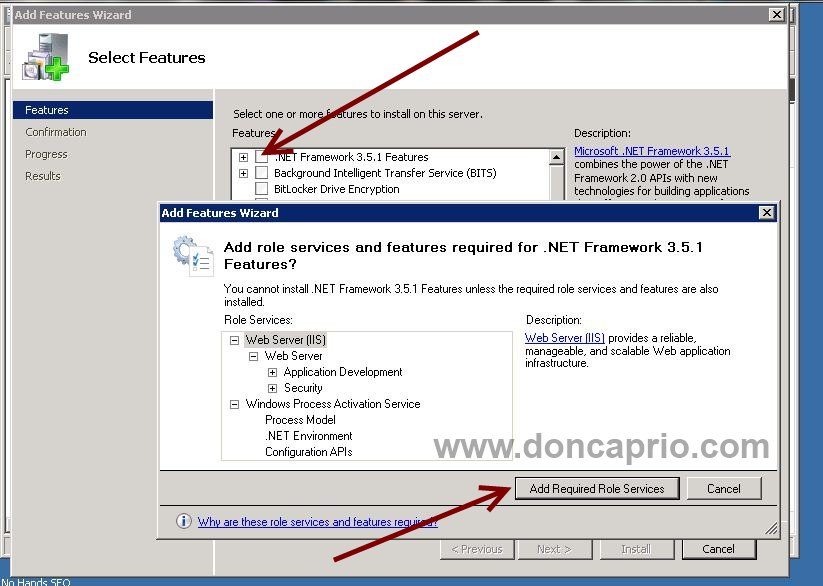Select the Web Server (IIS) tree label

click(x=286, y=340)
